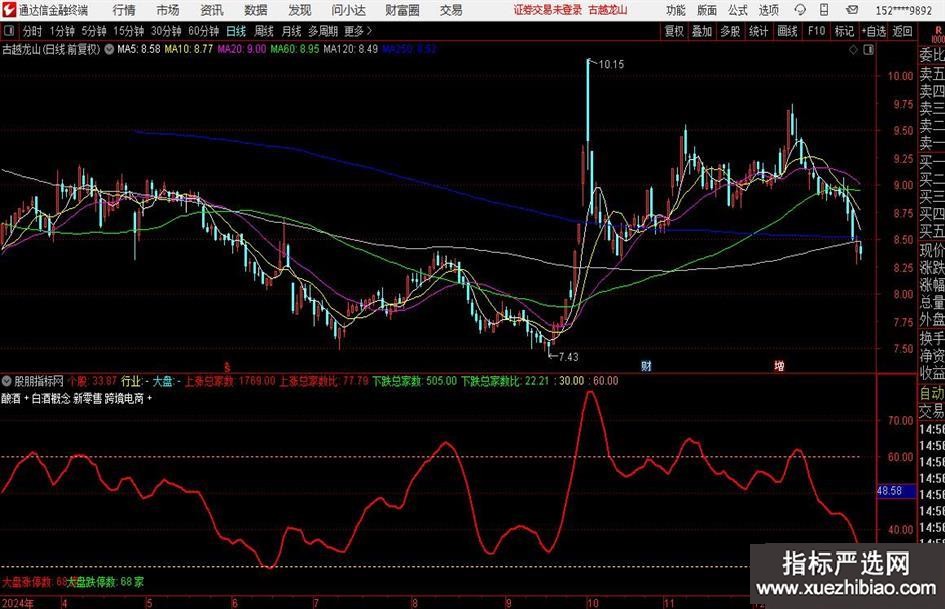This screenshot has width=945, height=609.
Task: Switch to 分时 chart period
Action: pos(32,31)
